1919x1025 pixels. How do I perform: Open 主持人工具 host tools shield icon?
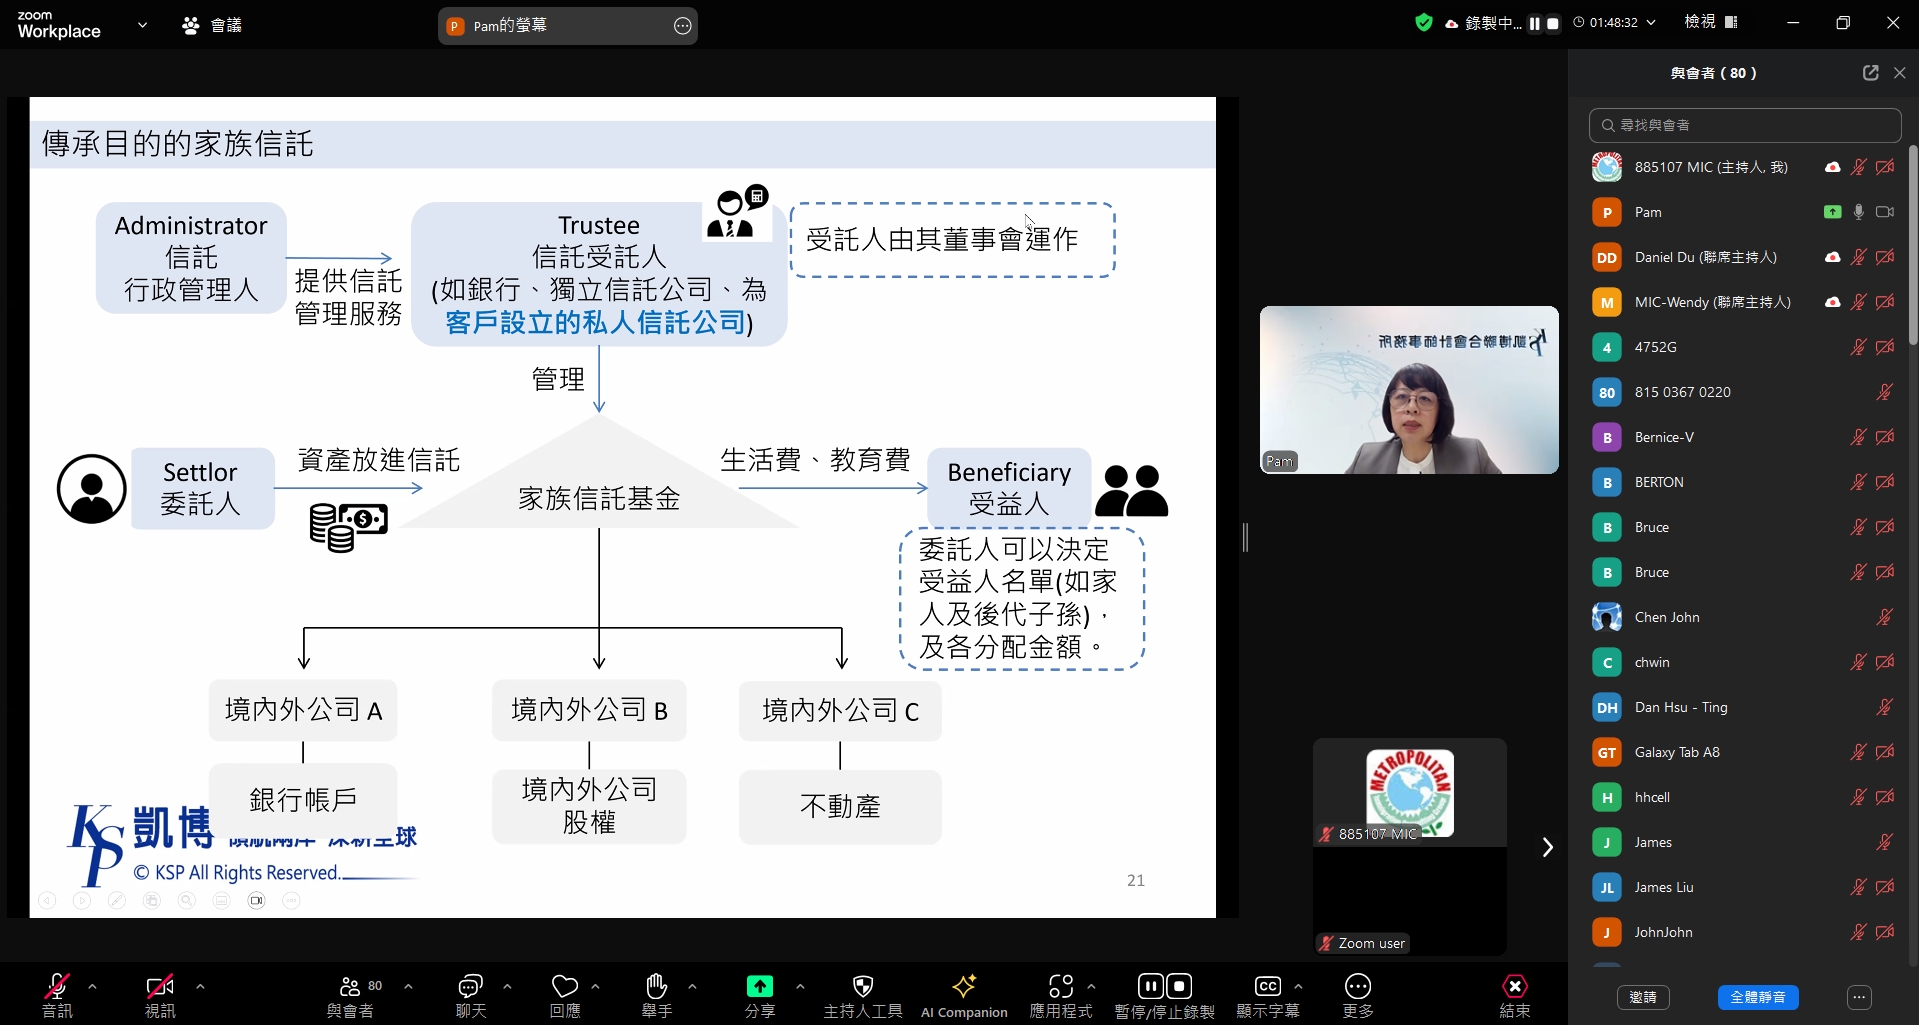pos(863,987)
